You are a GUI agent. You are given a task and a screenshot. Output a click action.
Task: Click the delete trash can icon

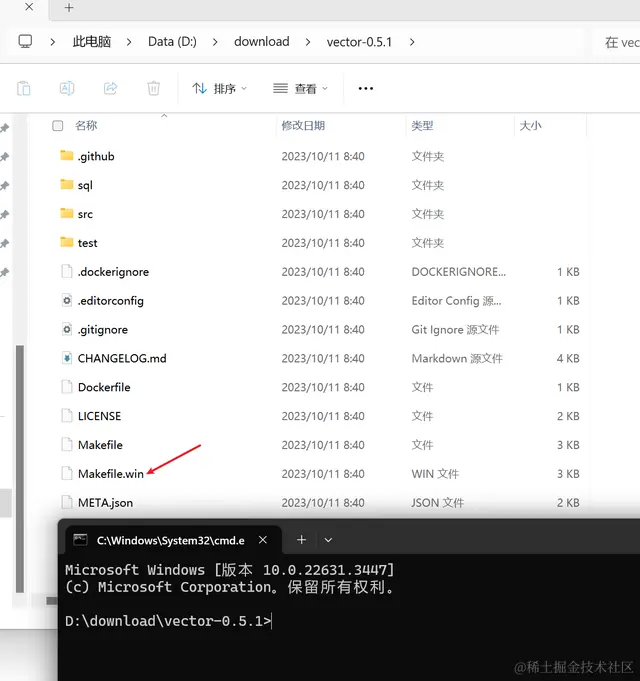click(153, 88)
